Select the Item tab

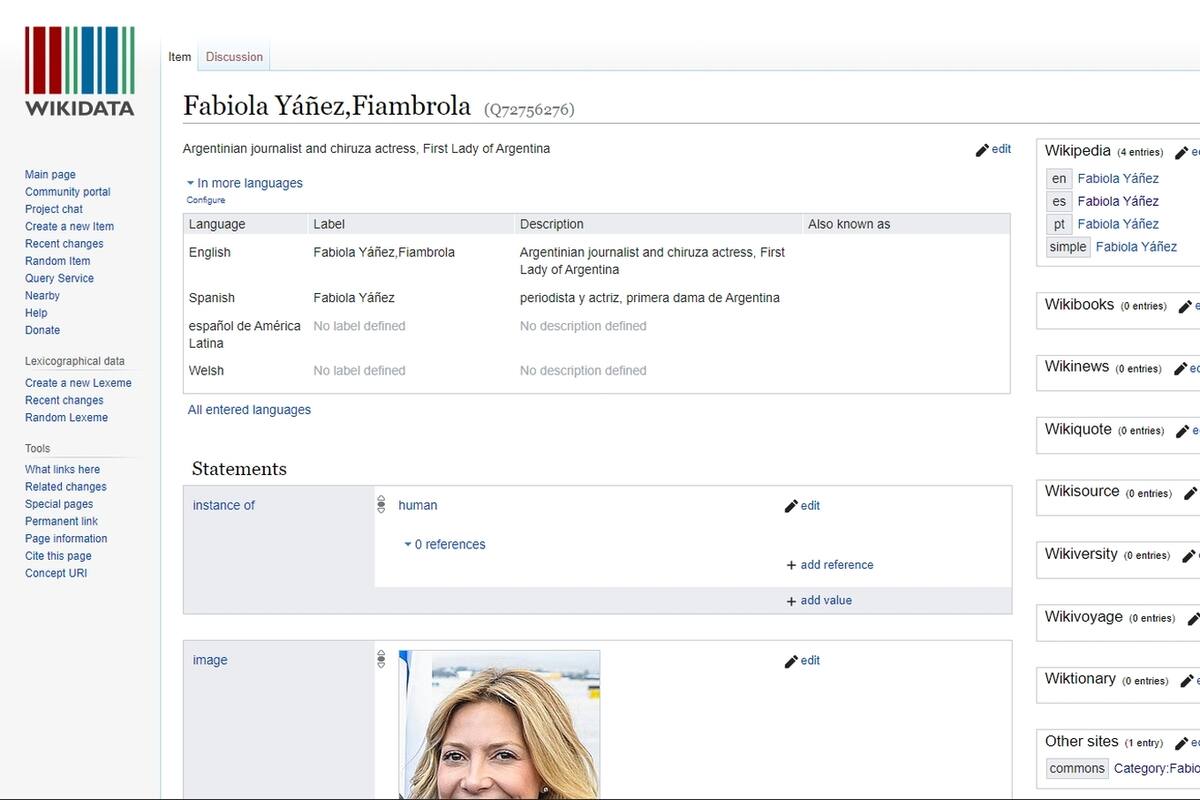[179, 57]
